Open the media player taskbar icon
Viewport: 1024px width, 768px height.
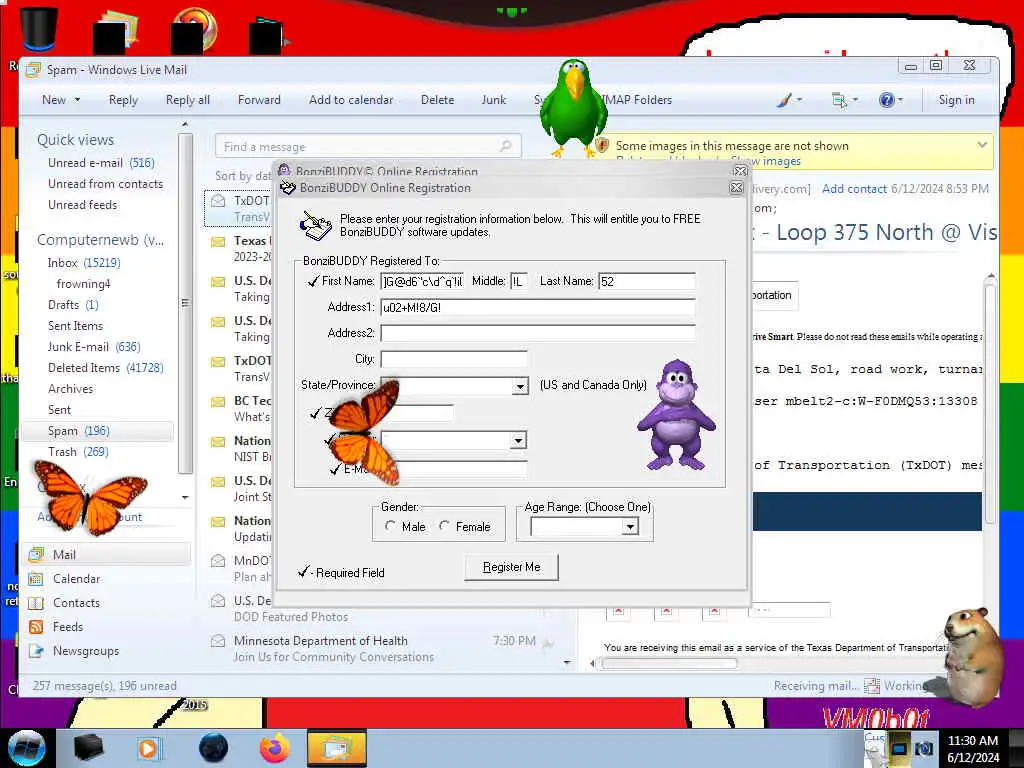tap(148, 748)
